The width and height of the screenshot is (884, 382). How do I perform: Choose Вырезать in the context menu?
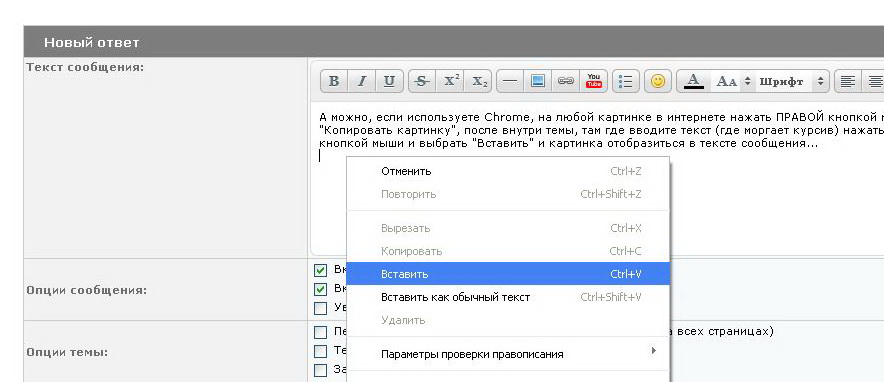(508, 228)
